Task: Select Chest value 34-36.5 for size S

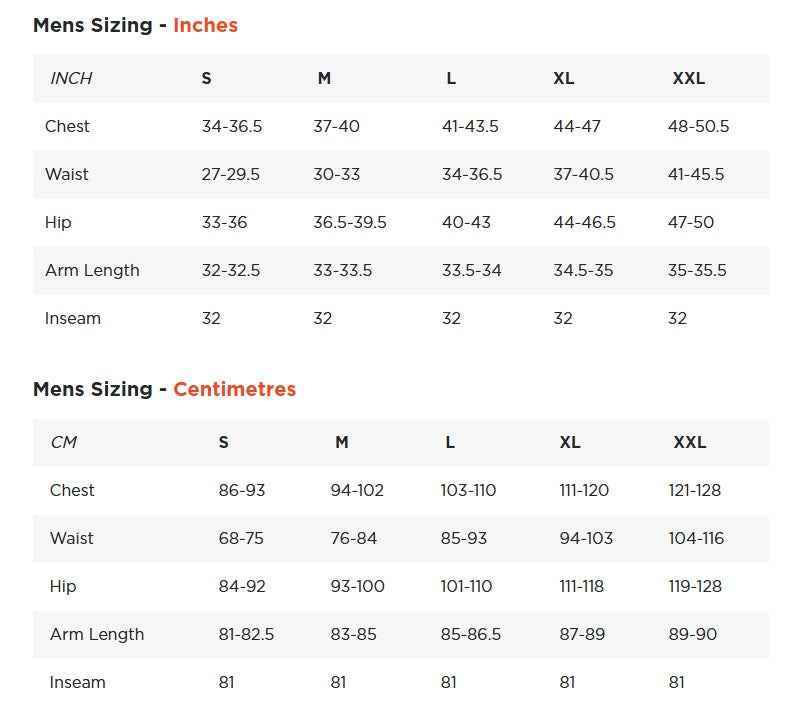Action: click(x=232, y=126)
